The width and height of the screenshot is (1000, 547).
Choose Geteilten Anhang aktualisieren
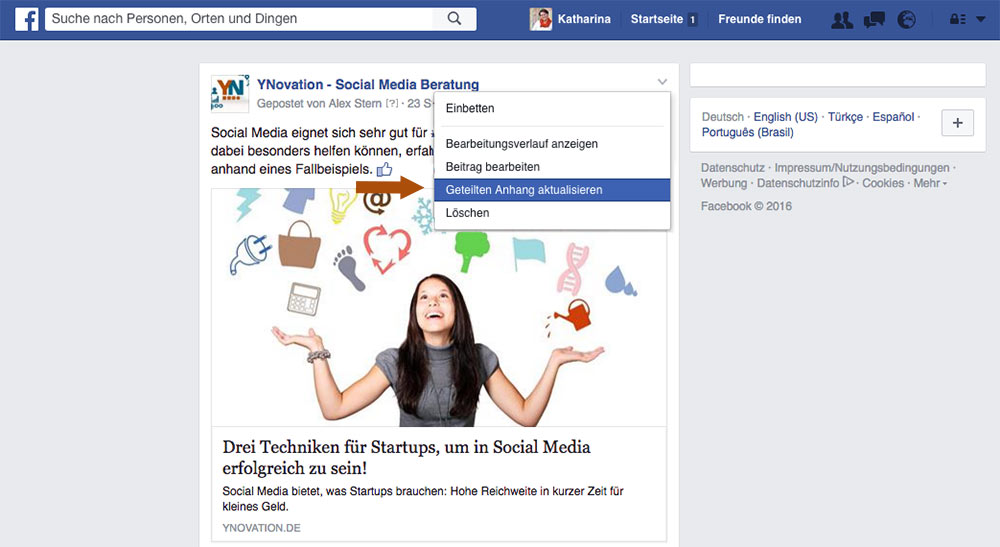[x=552, y=190]
